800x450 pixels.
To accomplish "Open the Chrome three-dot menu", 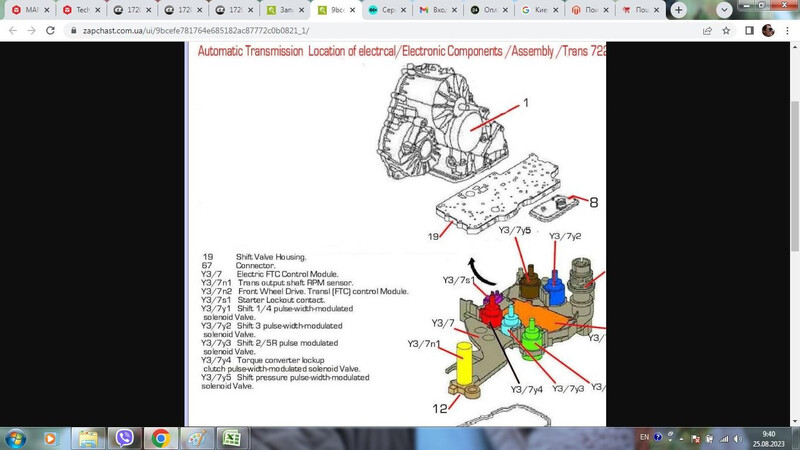I will click(787, 31).
